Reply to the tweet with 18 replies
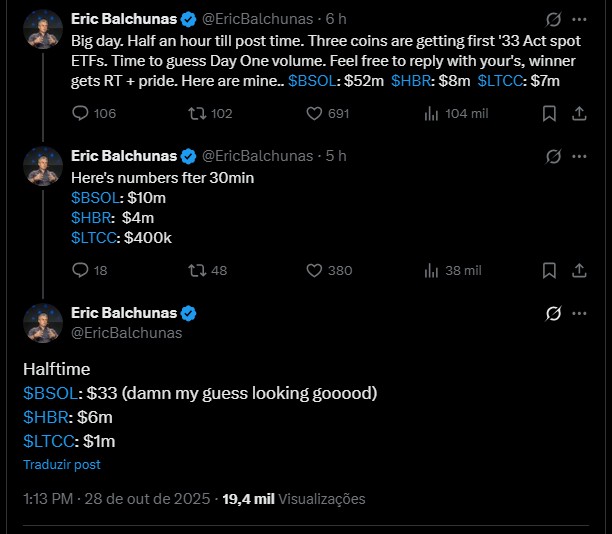Screen dimensions: 612x534 coord(83,270)
